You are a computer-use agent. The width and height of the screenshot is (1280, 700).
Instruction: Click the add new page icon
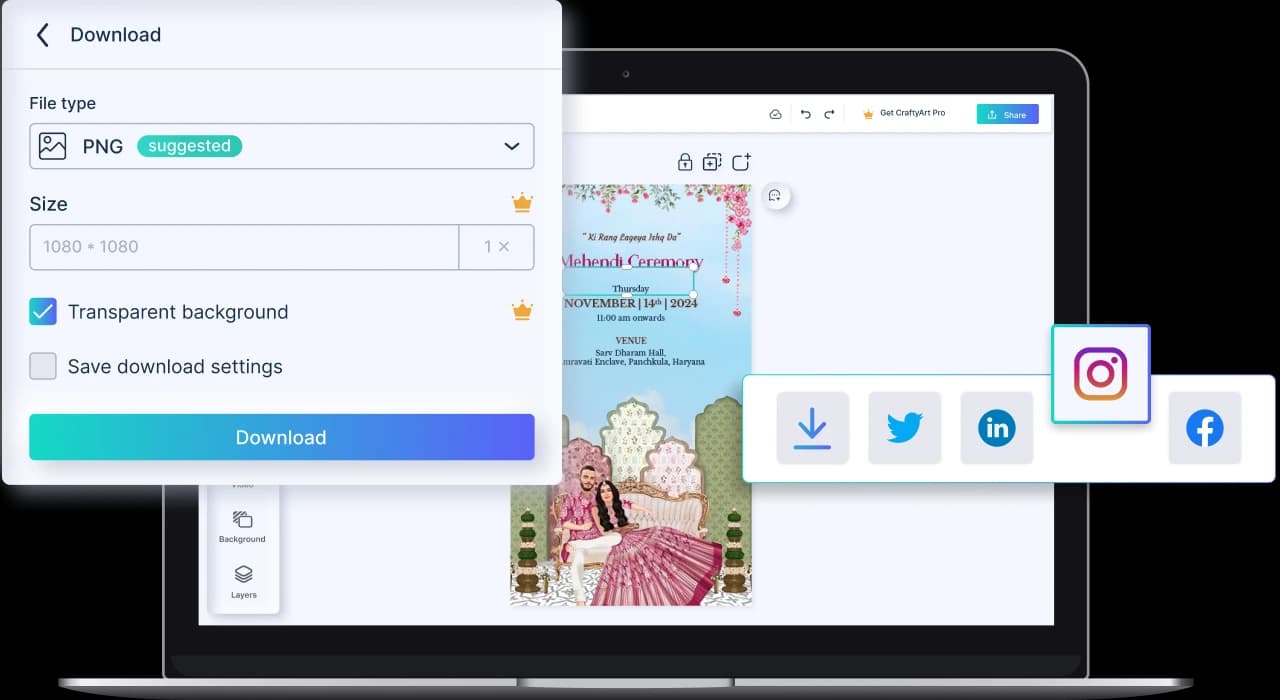click(x=741, y=162)
